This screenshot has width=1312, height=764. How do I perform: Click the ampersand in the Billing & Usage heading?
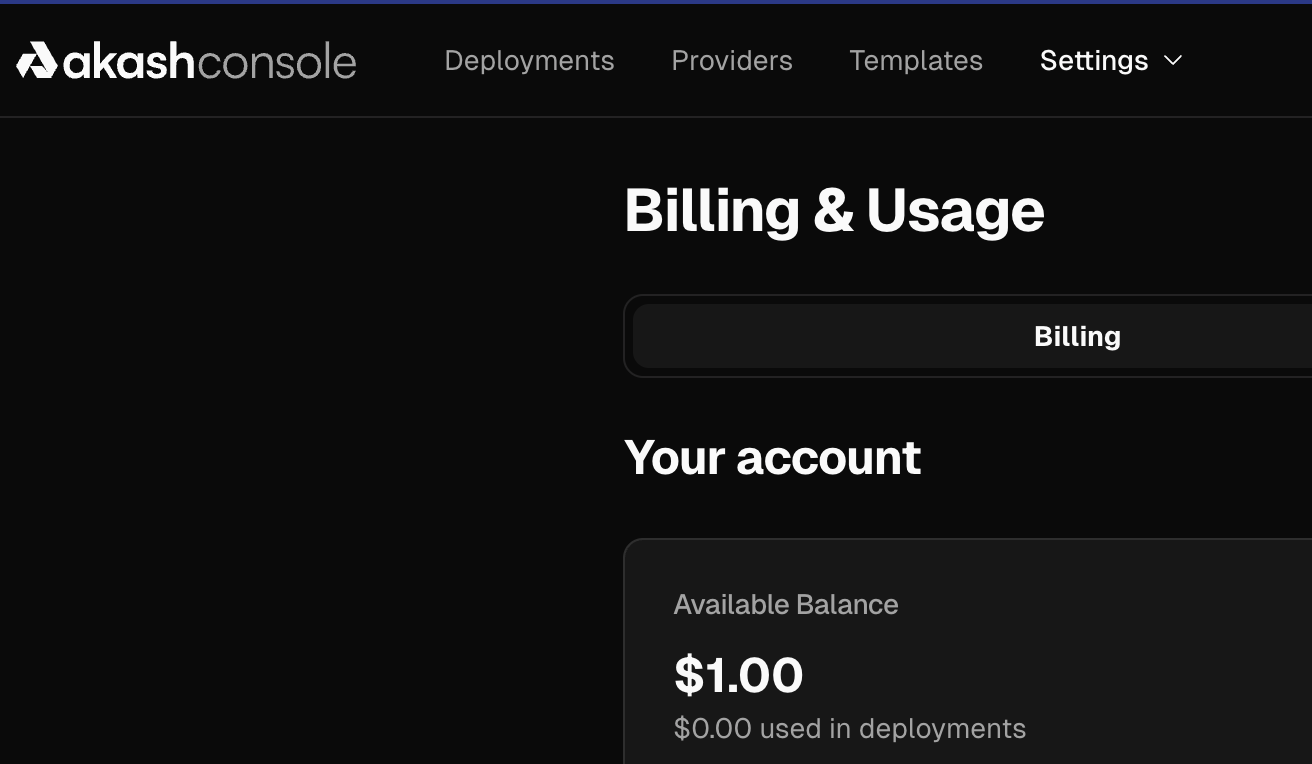point(833,211)
